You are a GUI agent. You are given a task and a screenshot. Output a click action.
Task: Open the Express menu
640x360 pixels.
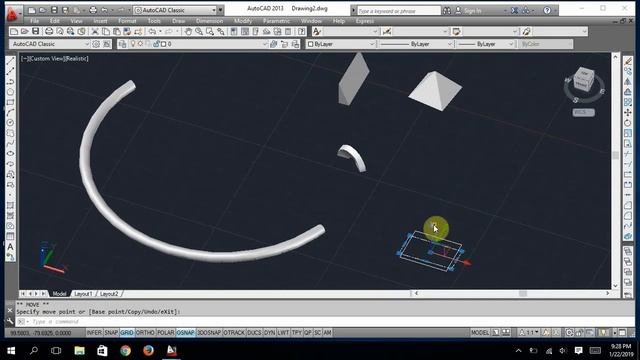[364, 21]
